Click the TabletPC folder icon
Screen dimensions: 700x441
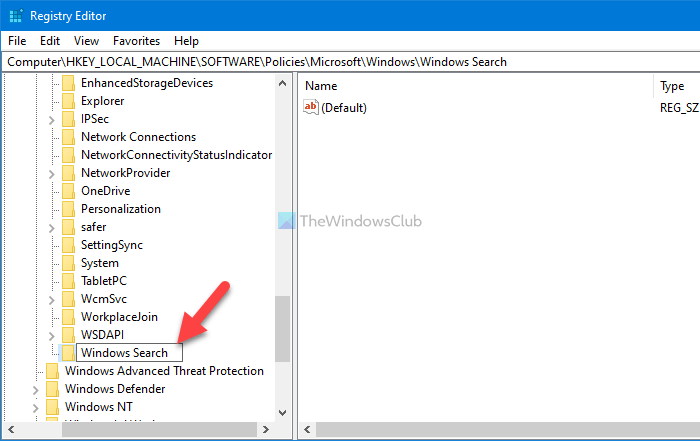pos(68,281)
